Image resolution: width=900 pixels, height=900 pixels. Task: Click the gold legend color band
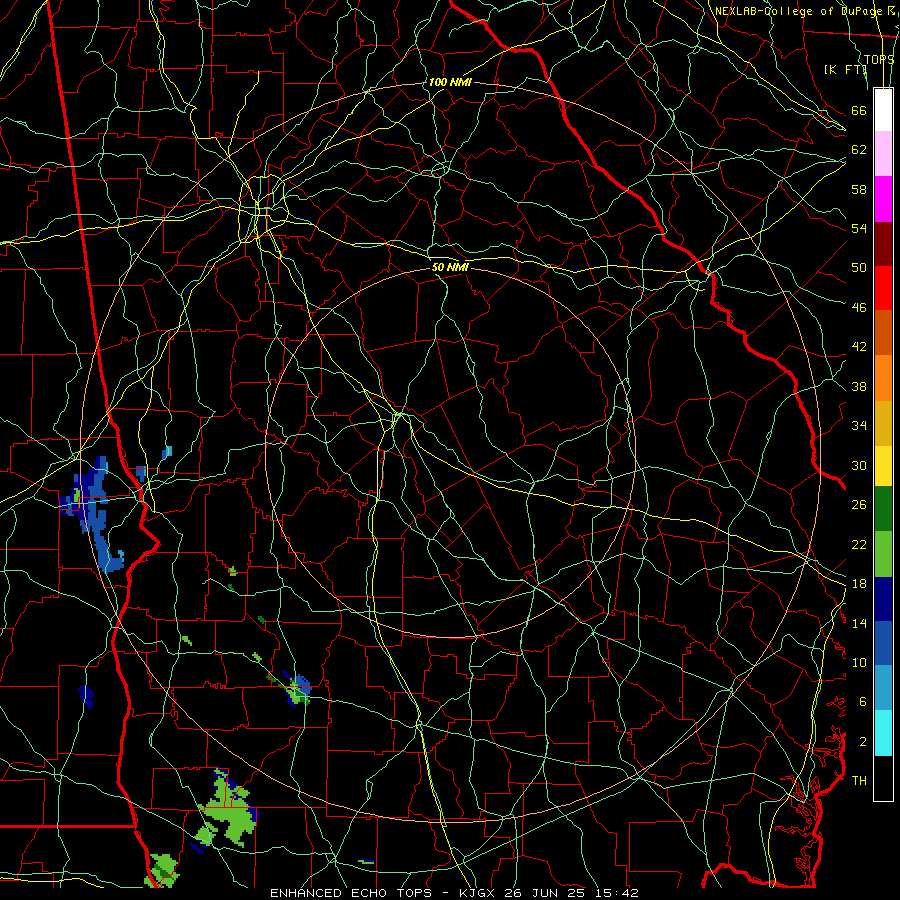(x=883, y=423)
